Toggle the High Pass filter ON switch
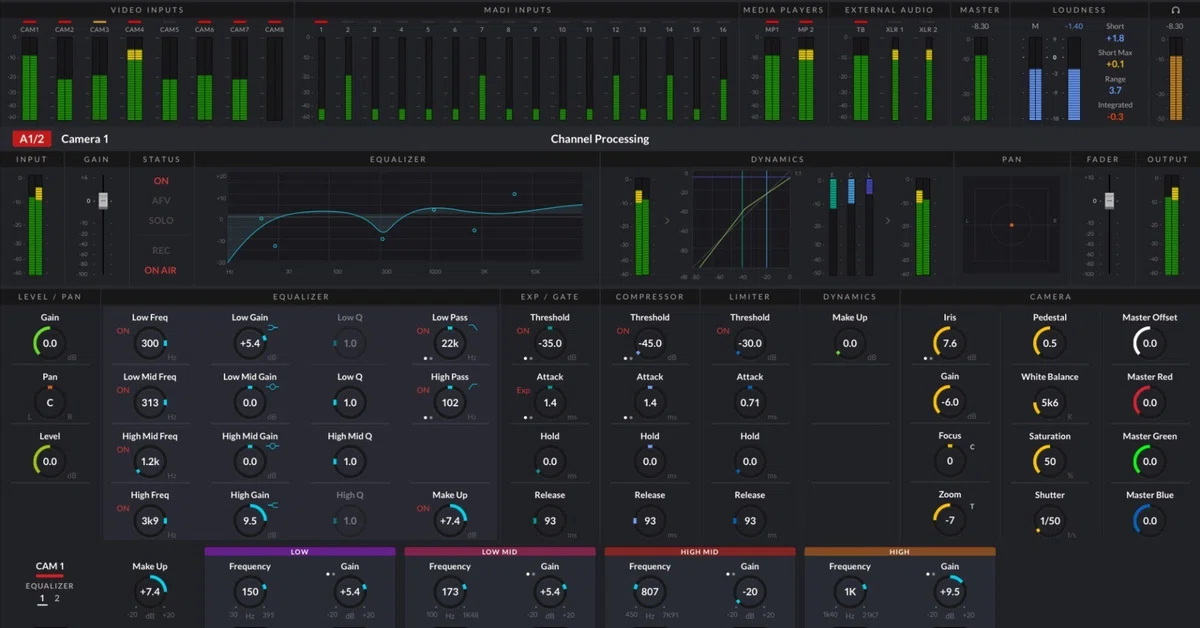This screenshot has height=628, width=1200. coord(424,390)
